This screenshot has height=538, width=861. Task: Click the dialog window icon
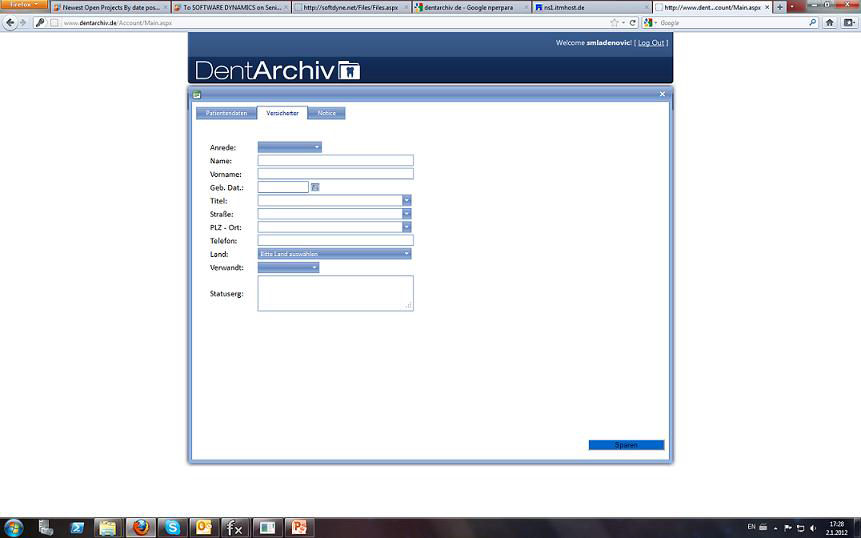[x=197, y=94]
